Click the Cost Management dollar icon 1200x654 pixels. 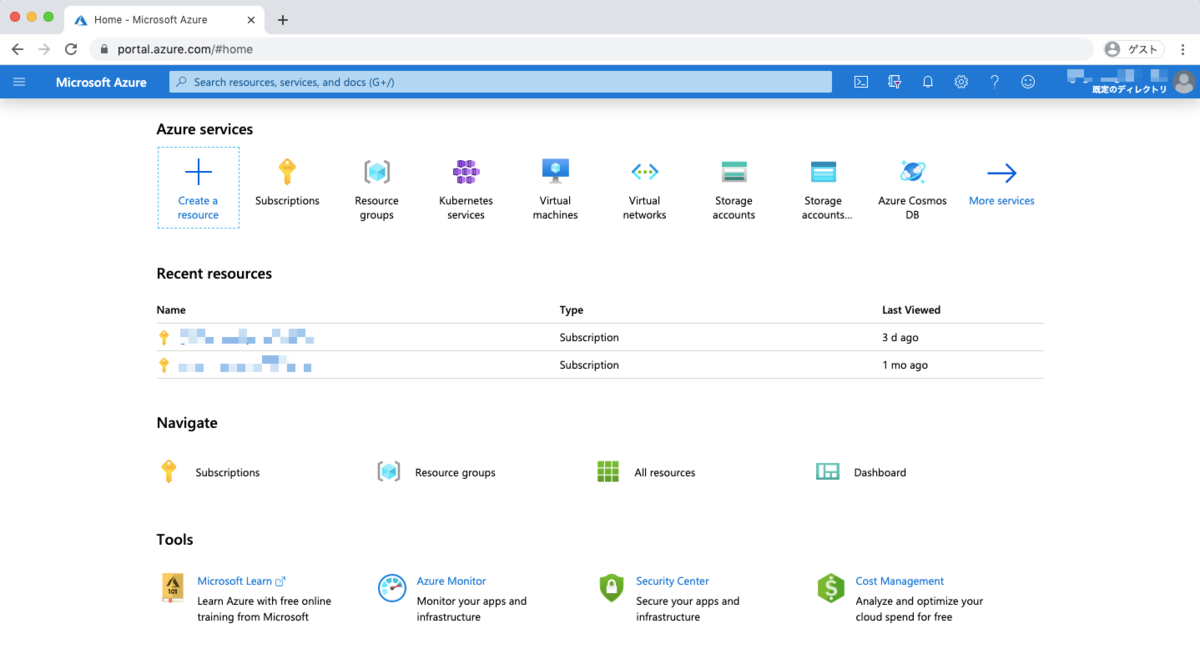[831, 588]
